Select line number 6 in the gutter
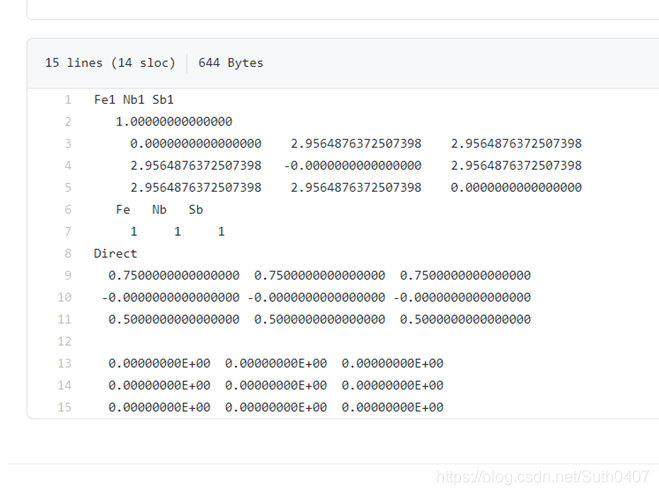 click(68, 210)
